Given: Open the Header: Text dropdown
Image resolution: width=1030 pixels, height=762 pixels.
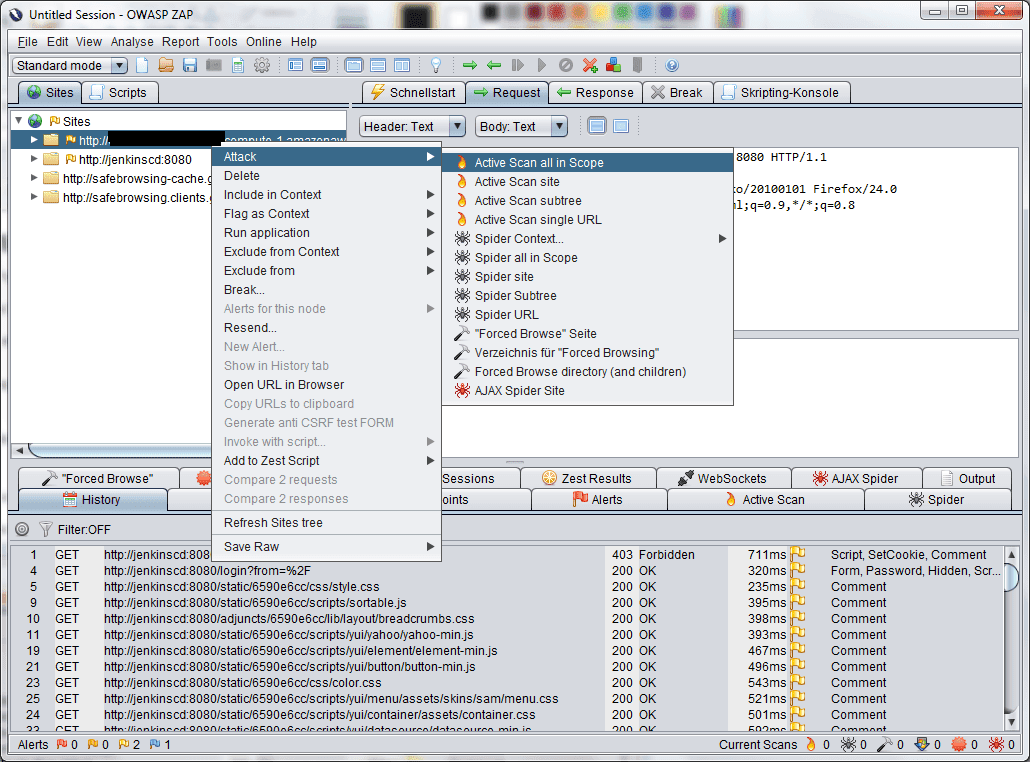Looking at the screenshot, I should click(x=412, y=126).
